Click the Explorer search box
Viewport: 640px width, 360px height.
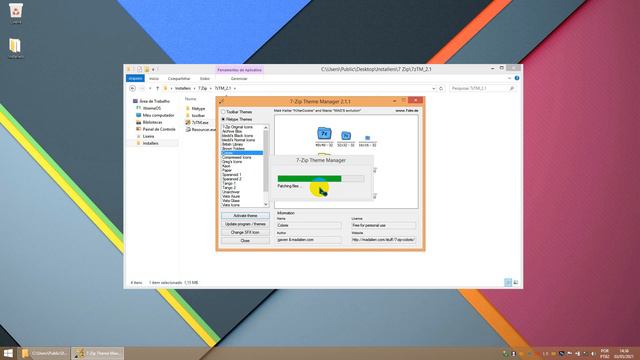(482, 88)
